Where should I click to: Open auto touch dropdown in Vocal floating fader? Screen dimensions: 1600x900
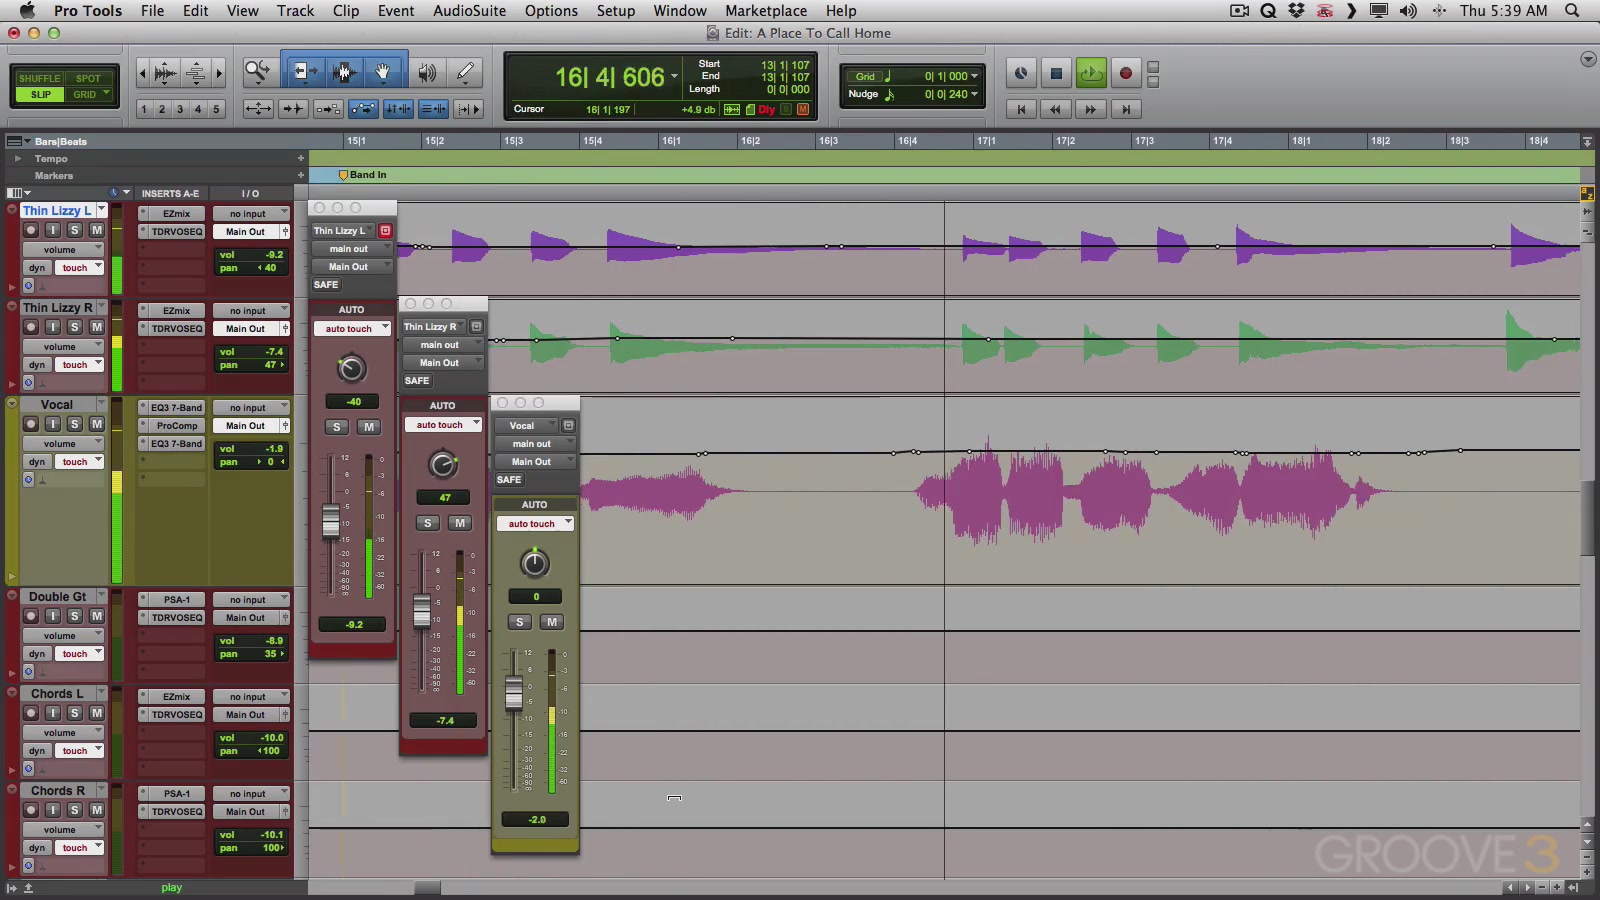click(535, 524)
